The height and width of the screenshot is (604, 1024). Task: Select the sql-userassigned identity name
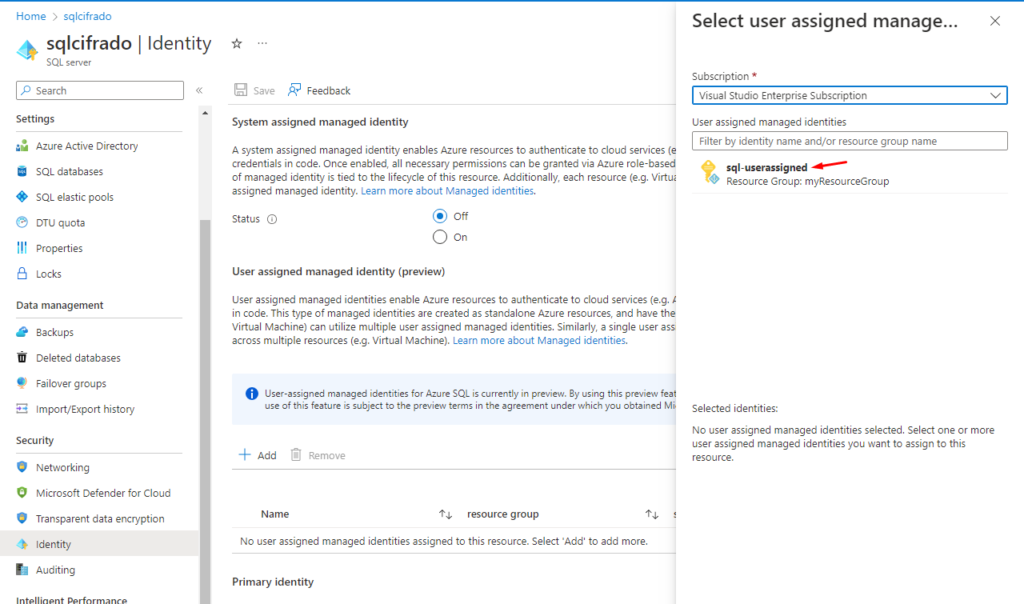coord(767,168)
